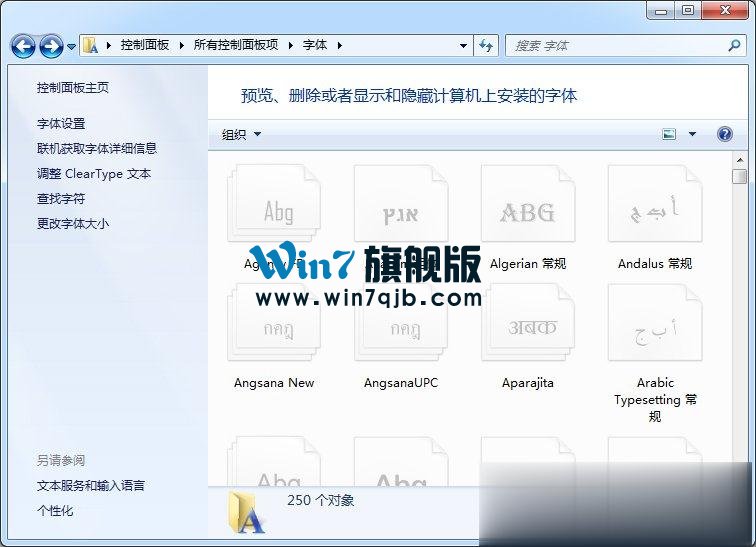Select the Agency FB font icon
This screenshot has width=756, height=547.
click(274, 203)
